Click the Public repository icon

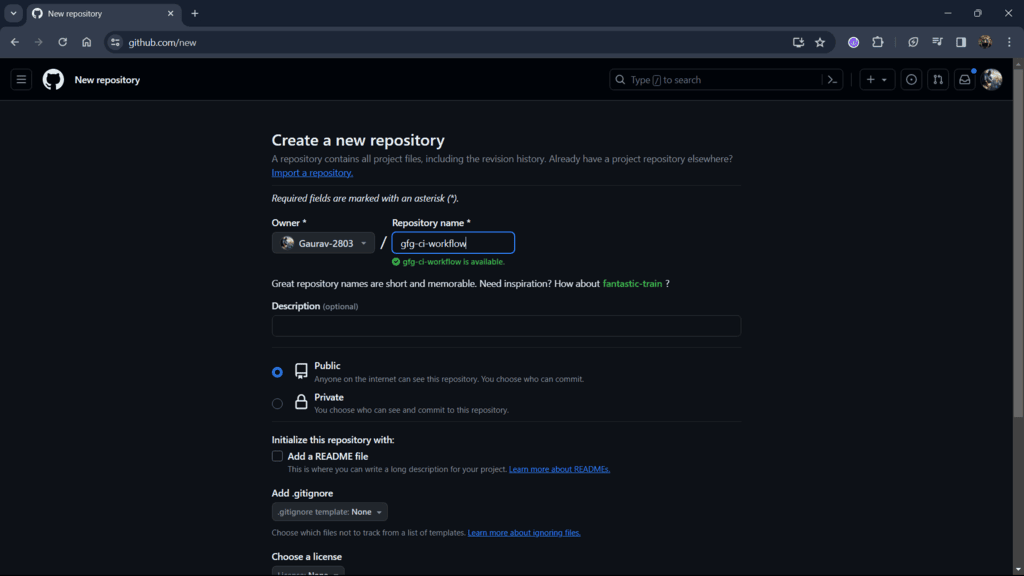click(301, 371)
